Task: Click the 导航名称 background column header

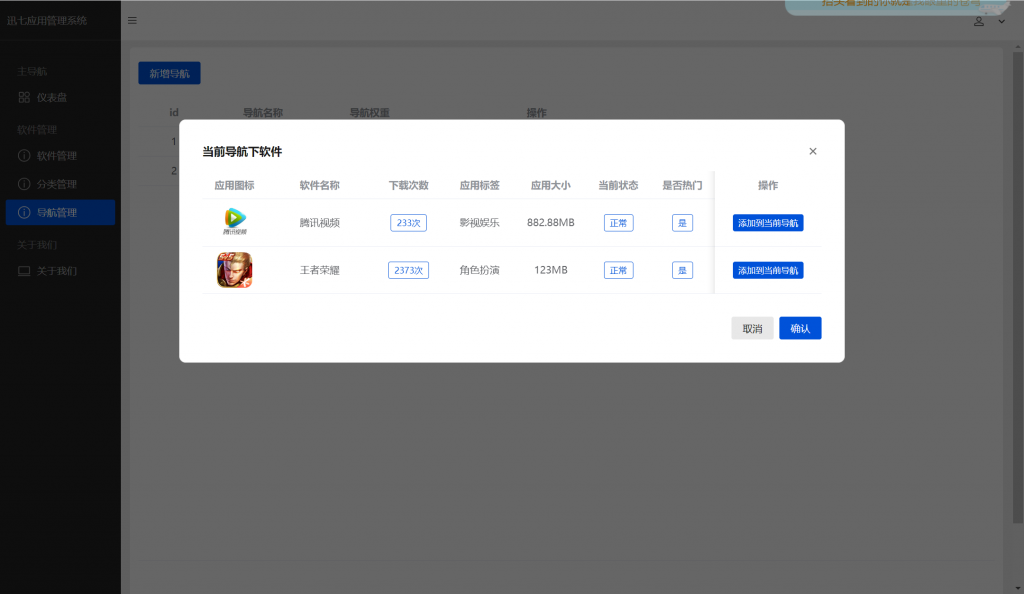Action: (x=263, y=112)
